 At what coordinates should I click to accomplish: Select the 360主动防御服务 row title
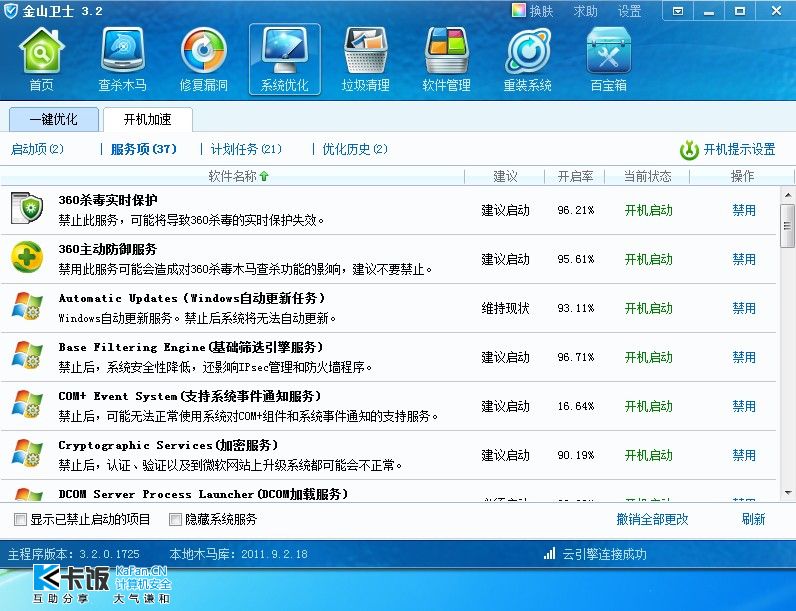(x=108, y=249)
